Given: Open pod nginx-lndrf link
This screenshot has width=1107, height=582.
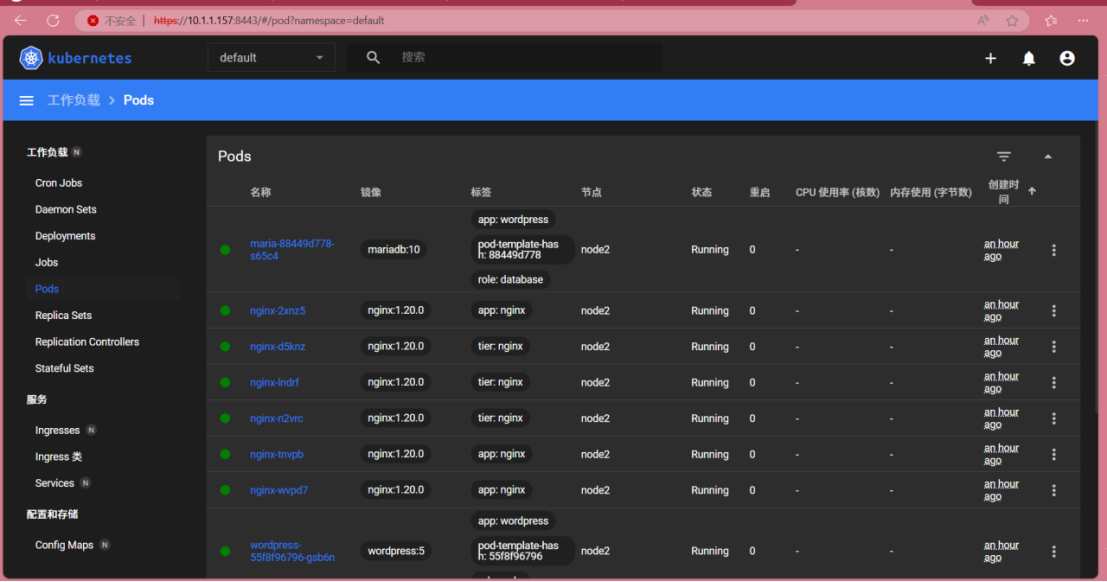Looking at the screenshot, I should click(x=274, y=382).
